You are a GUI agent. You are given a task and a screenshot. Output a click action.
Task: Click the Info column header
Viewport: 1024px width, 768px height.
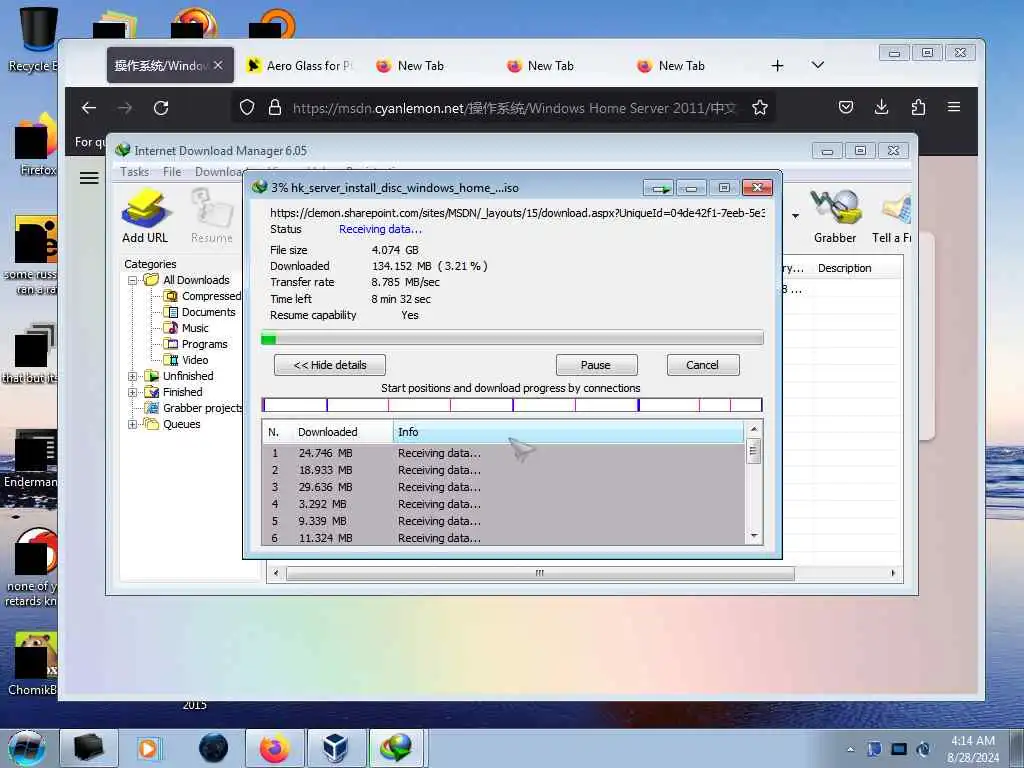(x=568, y=432)
